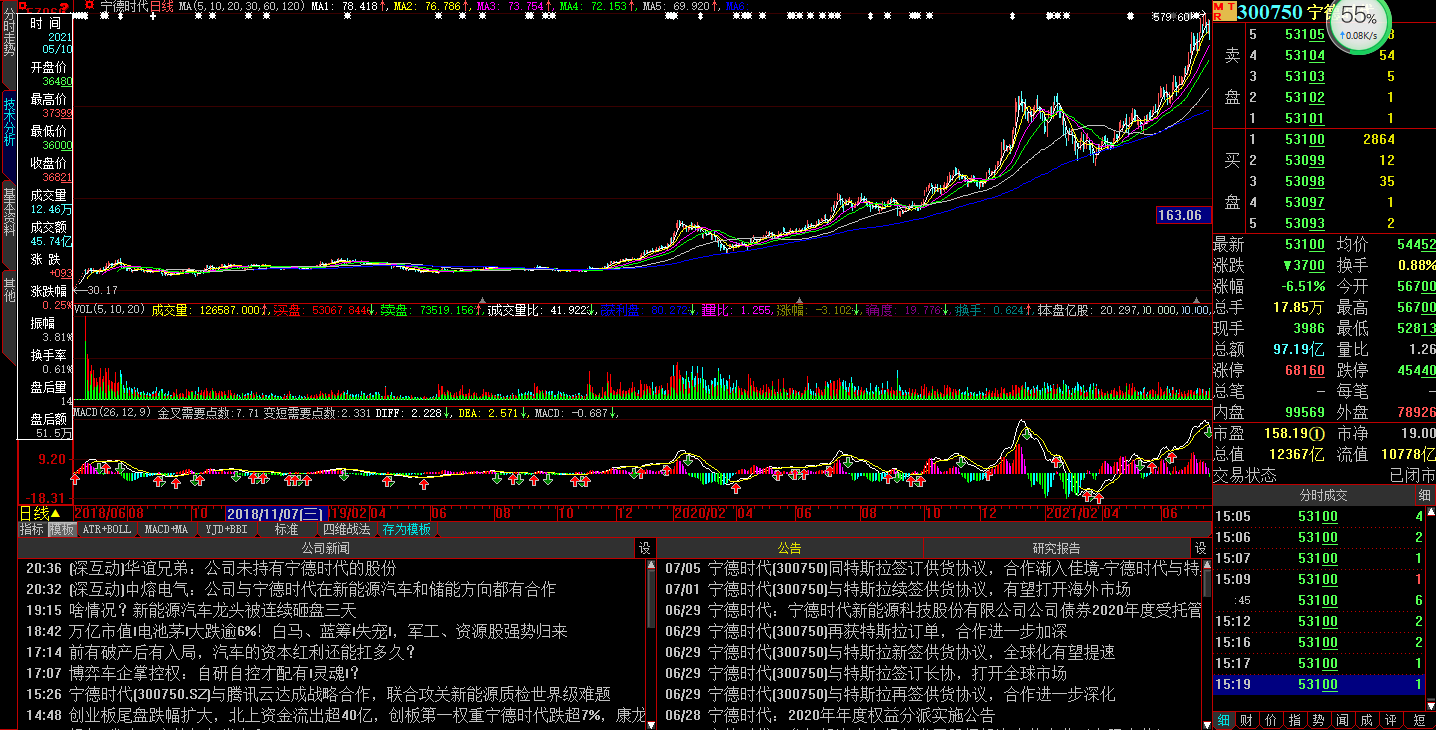
Task: Open the MACD+MA template dropdown
Action: coord(166,529)
